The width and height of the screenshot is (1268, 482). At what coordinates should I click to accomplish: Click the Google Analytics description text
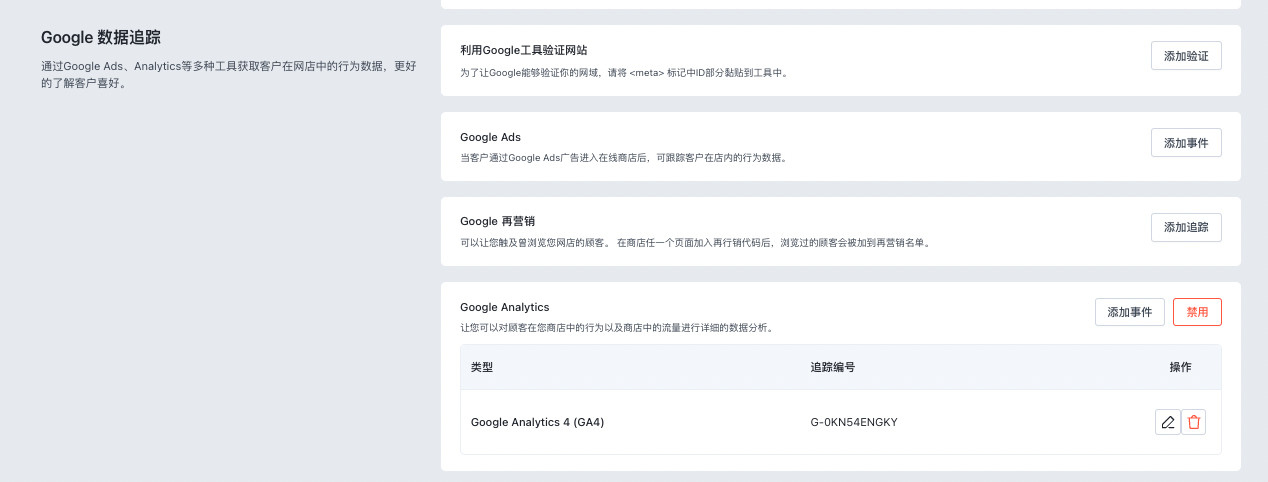[x=616, y=327]
